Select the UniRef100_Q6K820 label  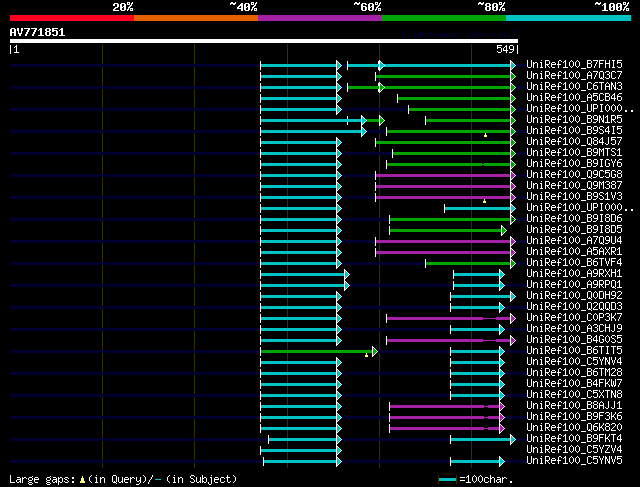(x=574, y=428)
